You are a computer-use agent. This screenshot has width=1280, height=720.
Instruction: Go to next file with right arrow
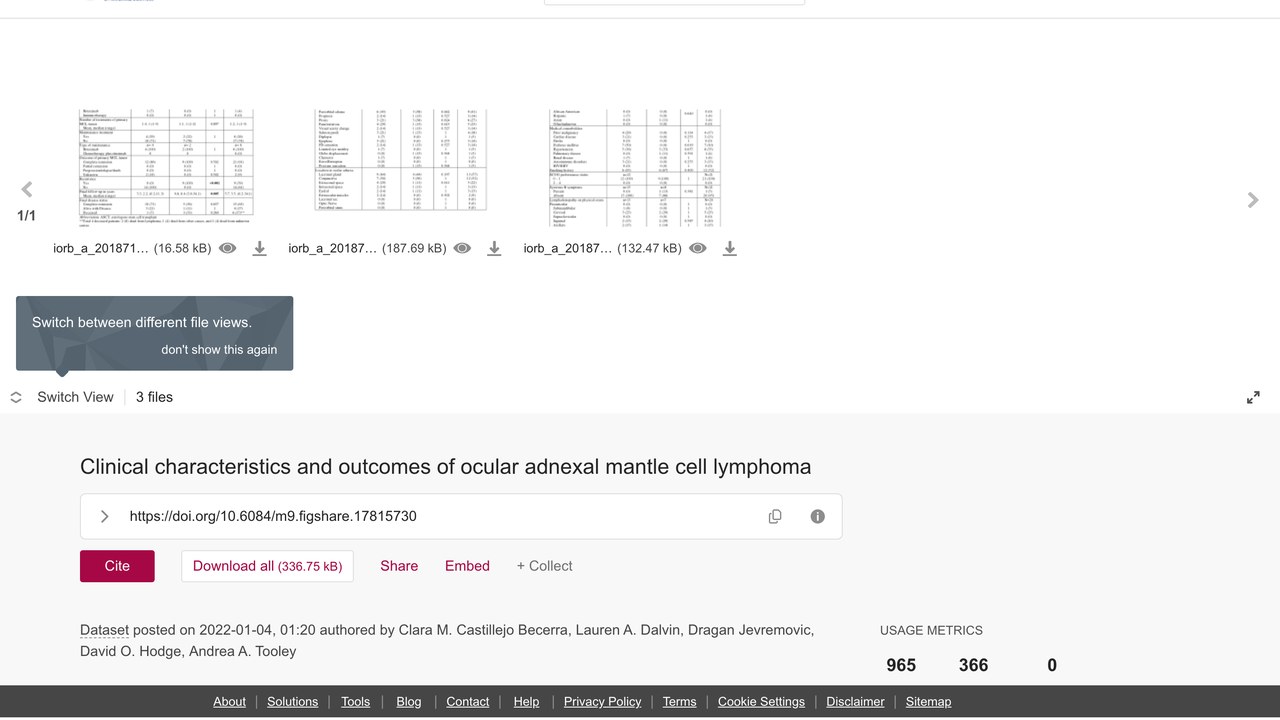[x=1253, y=200]
